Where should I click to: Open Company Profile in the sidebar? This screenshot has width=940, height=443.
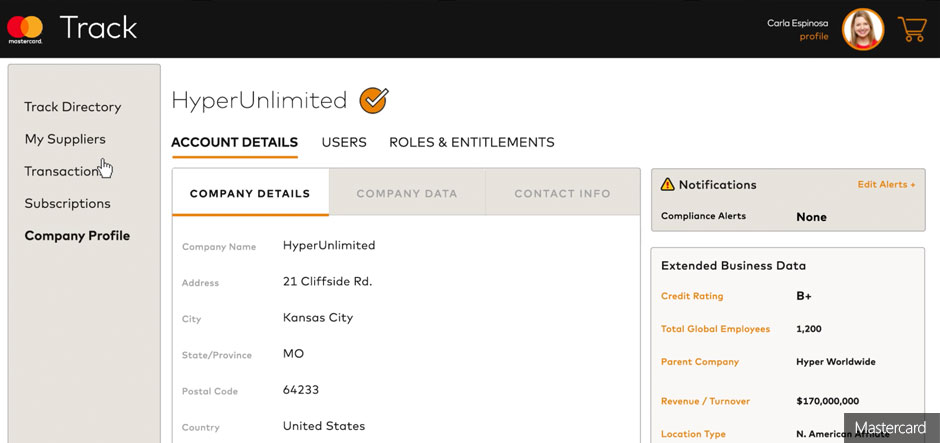click(77, 236)
